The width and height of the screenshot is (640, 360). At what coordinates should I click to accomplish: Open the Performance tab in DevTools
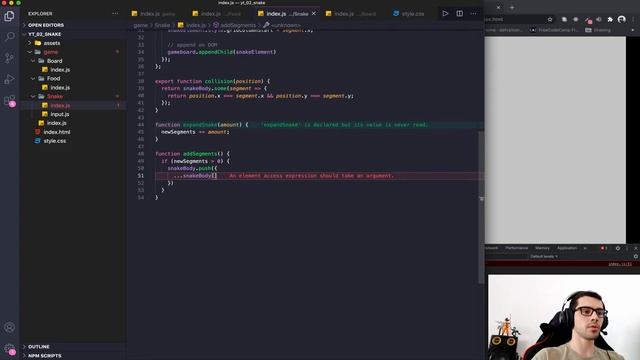(x=516, y=248)
